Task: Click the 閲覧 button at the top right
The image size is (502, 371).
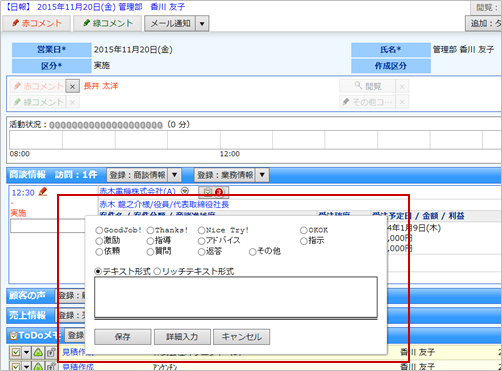Action: [x=486, y=7]
